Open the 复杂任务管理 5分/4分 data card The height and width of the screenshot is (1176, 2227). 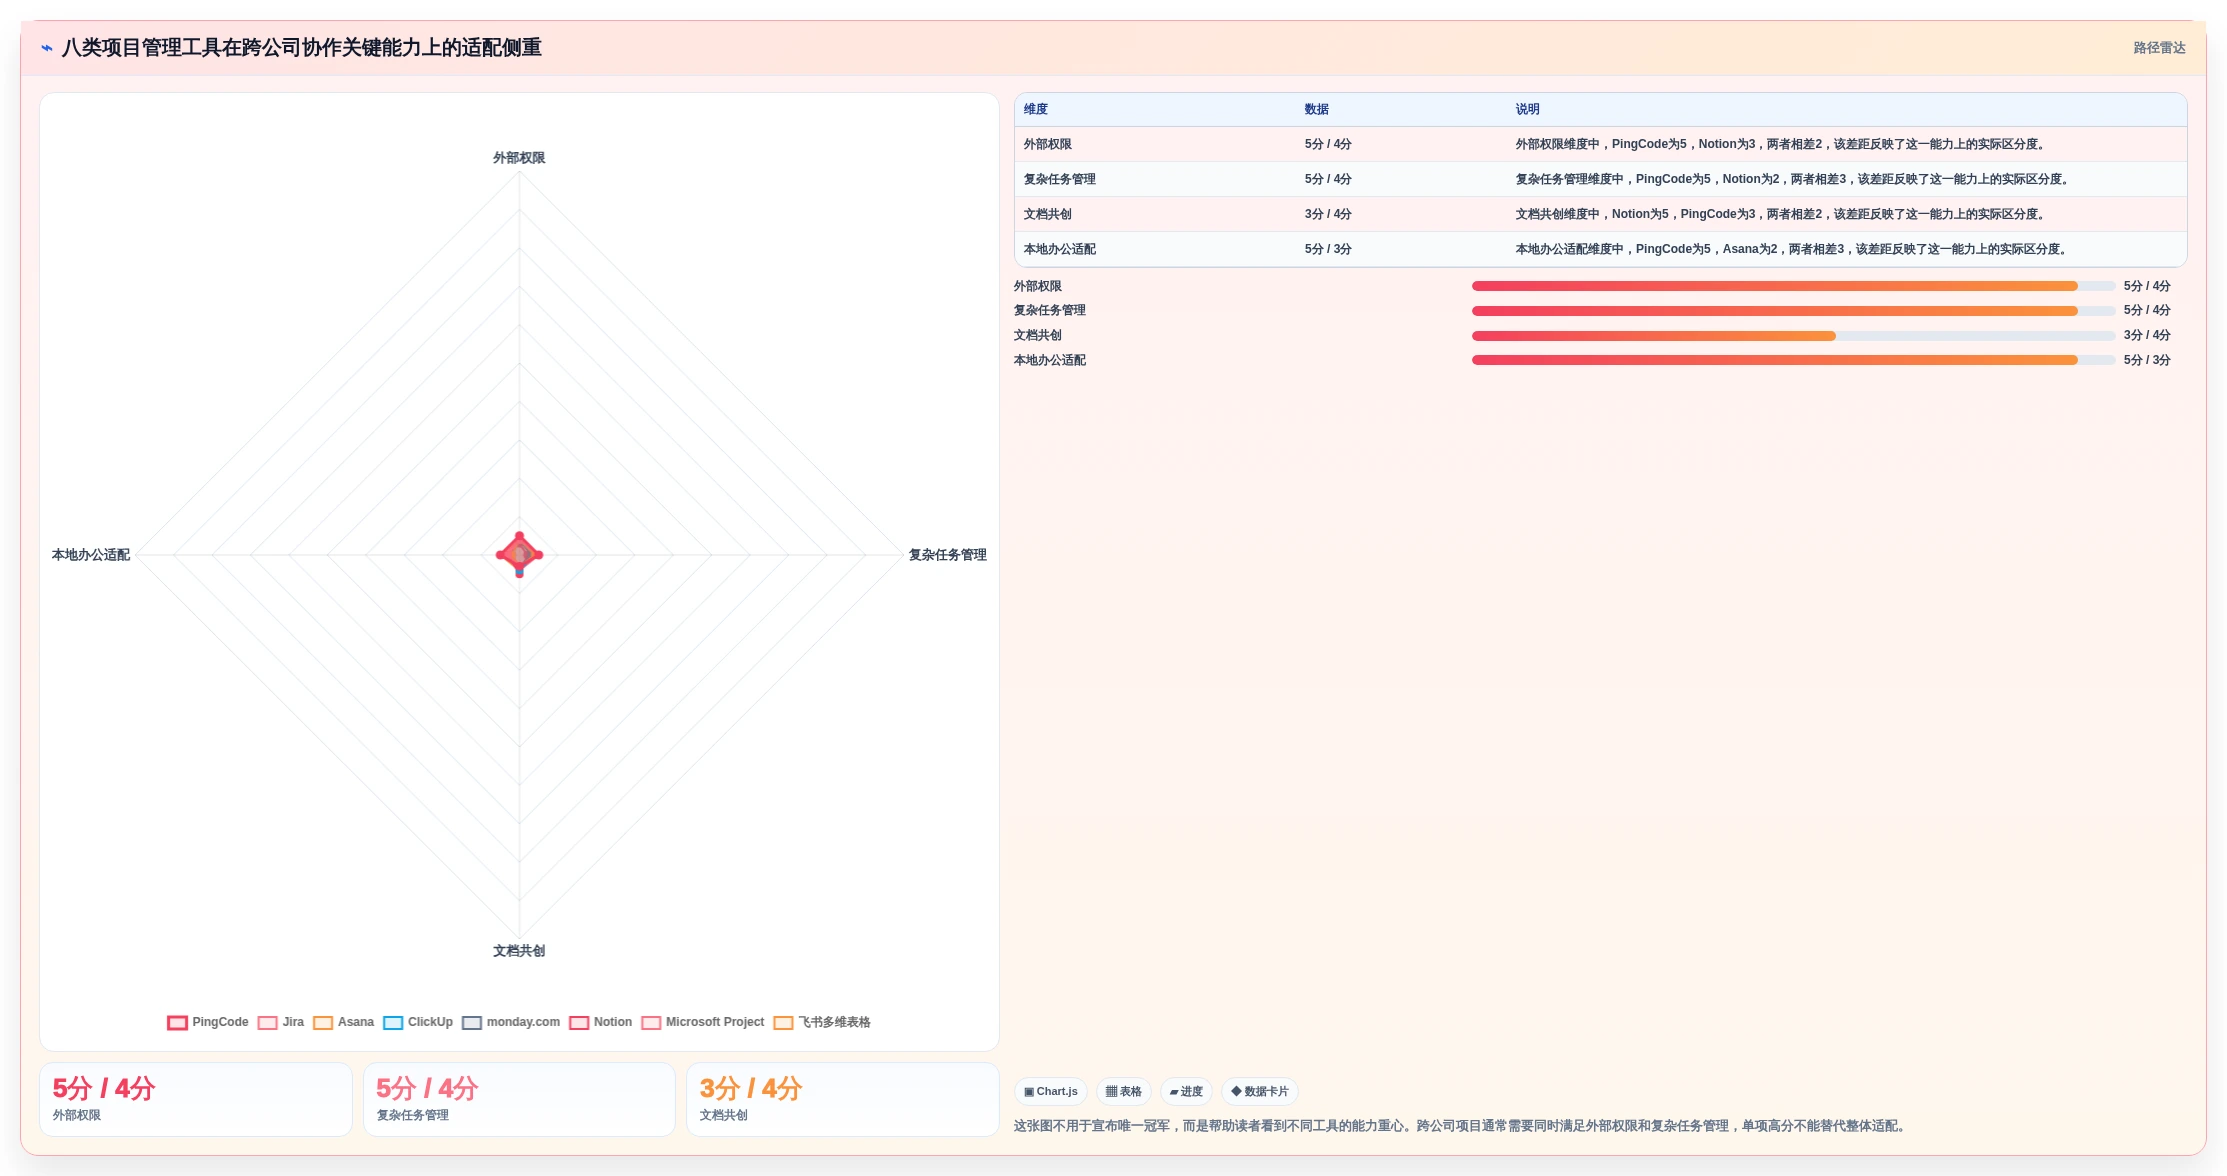pyautogui.click(x=519, y=1099)
